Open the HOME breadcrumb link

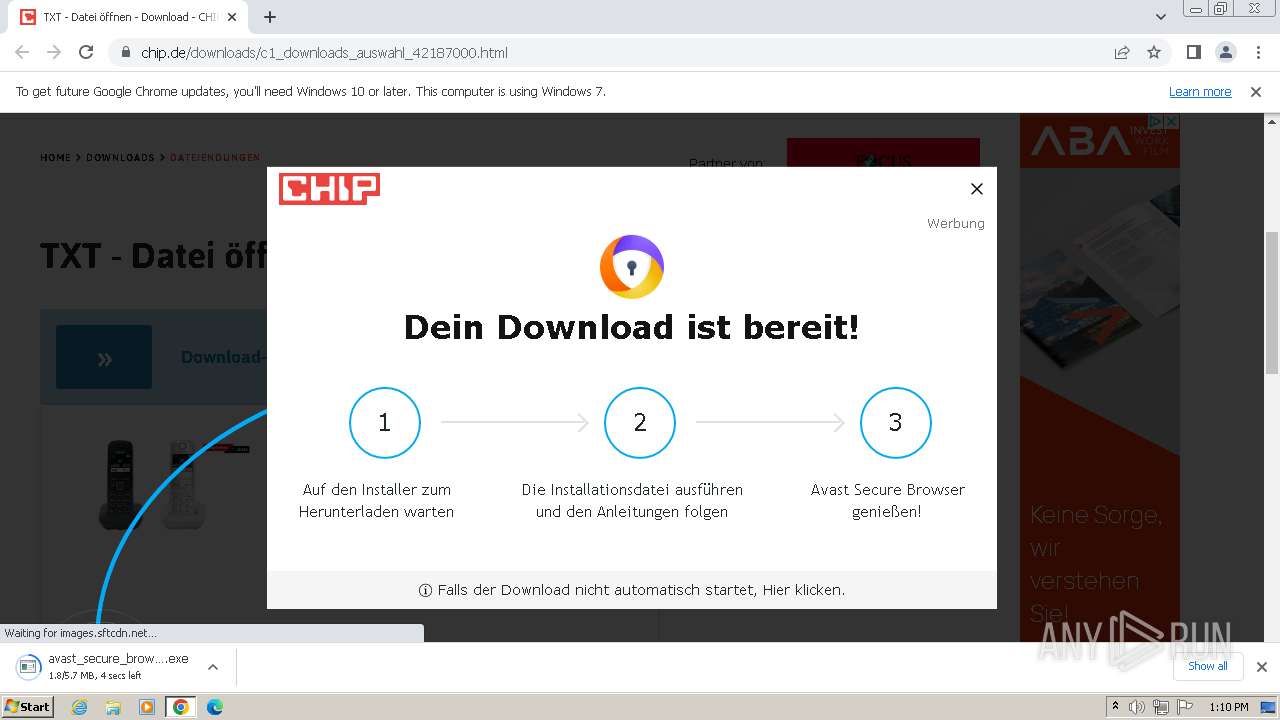56,158
